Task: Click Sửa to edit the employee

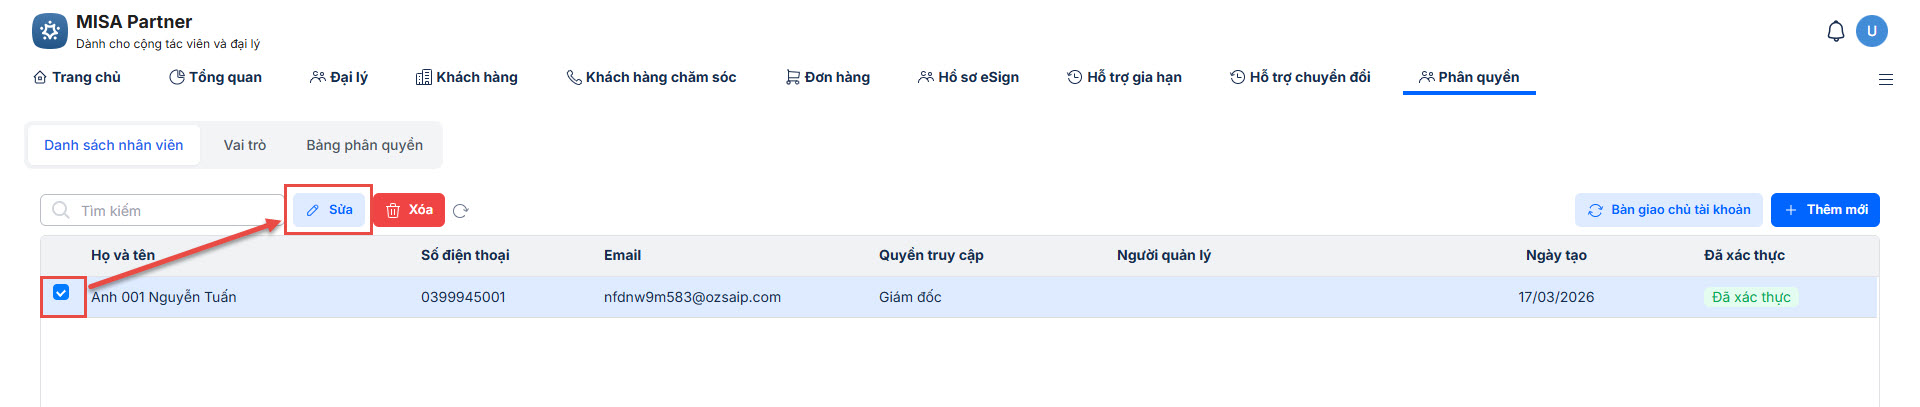Action: [329, 210]
